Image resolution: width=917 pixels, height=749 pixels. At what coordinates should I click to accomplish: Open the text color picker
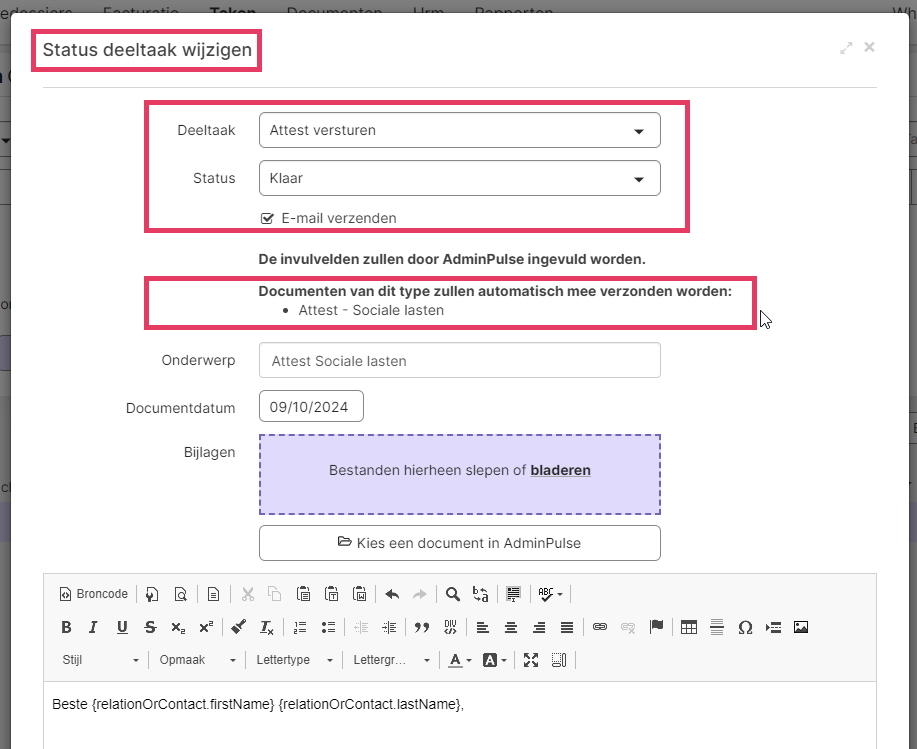click(x=460, y=660)
